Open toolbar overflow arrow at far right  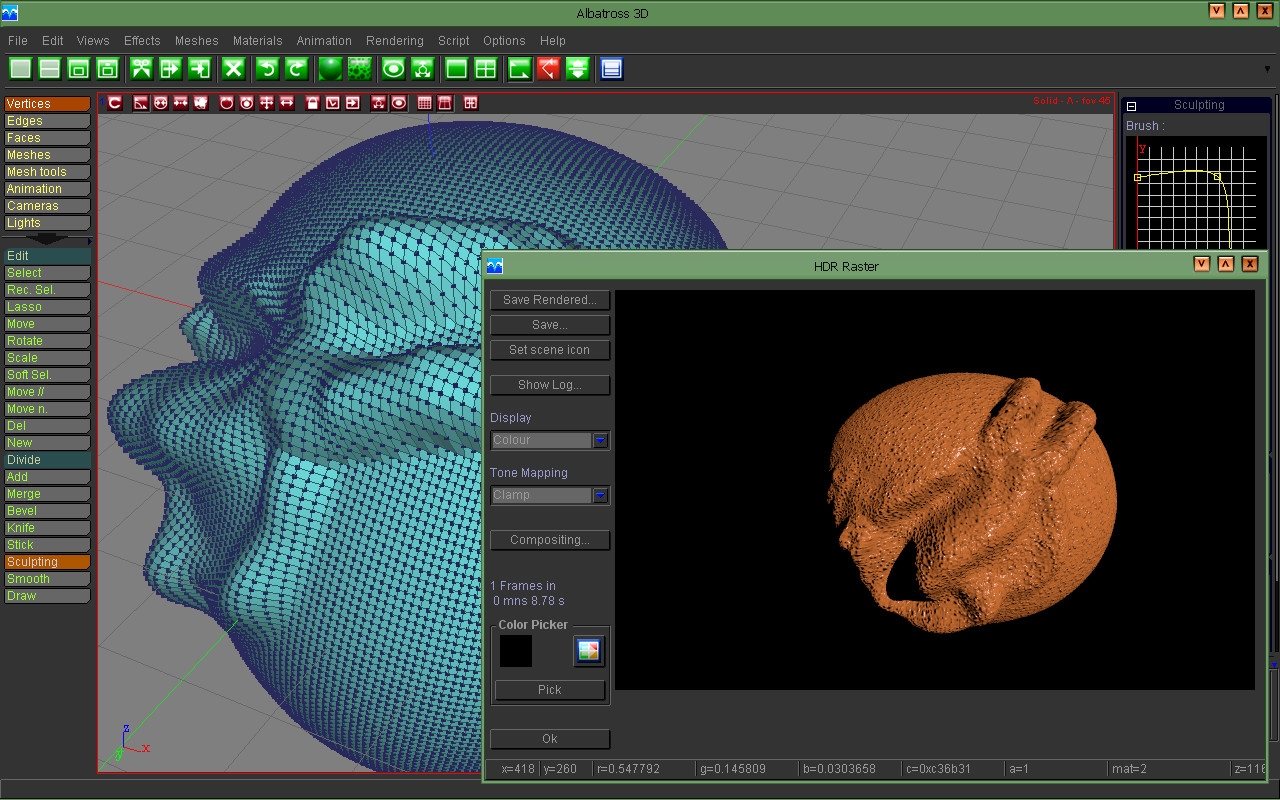[x=1268, y=69]
